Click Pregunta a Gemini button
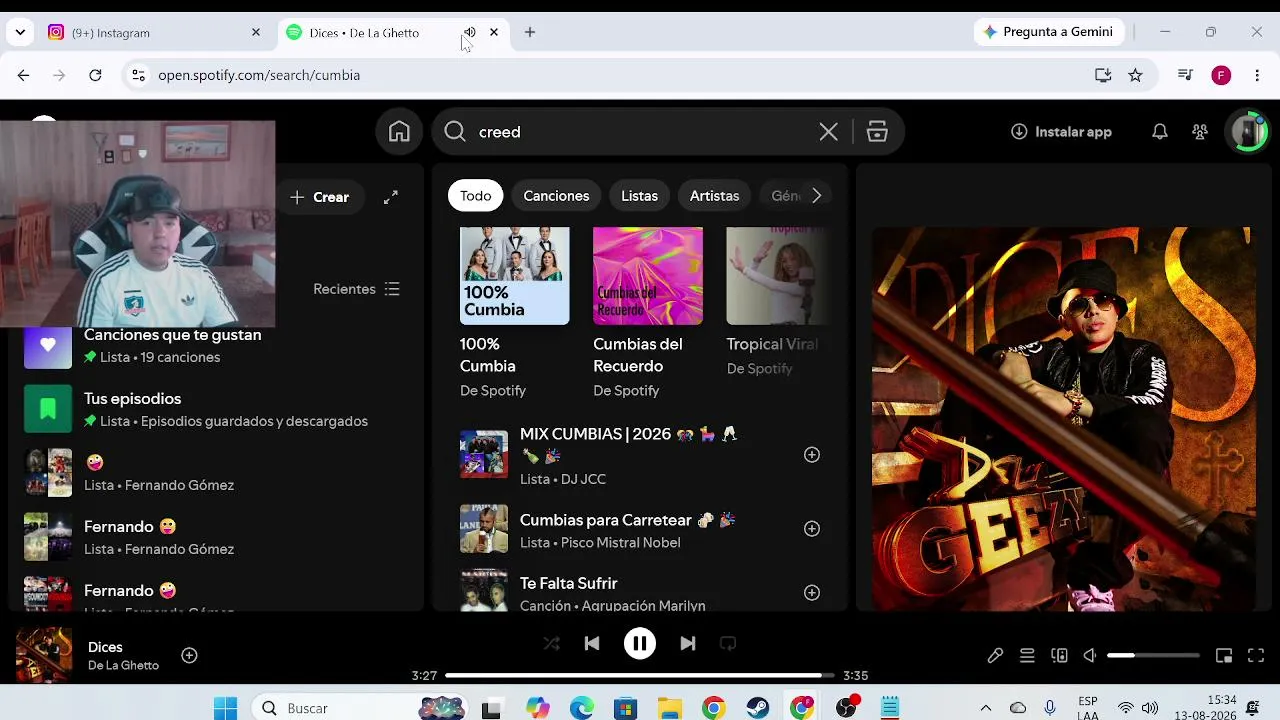This screenshot has height=720, width=1280. click(x=1048, y=32)
